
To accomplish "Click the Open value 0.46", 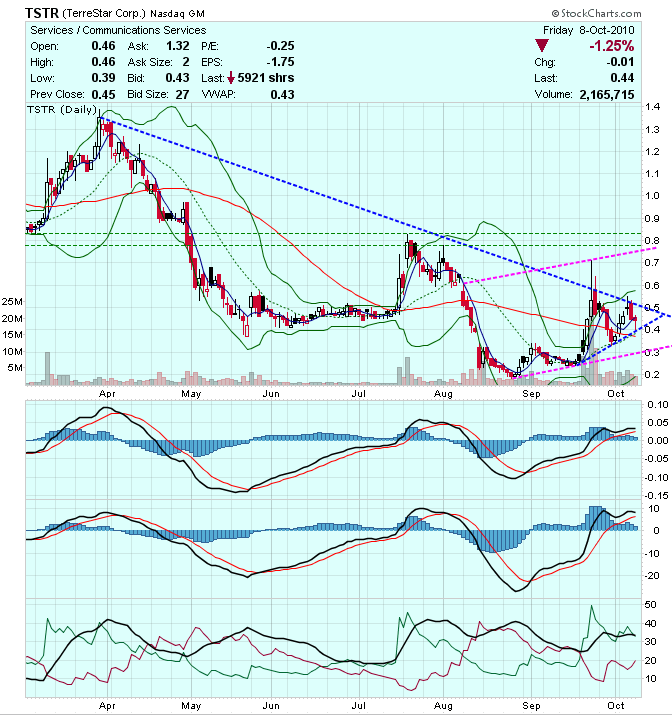I will [x=104, y=46].
